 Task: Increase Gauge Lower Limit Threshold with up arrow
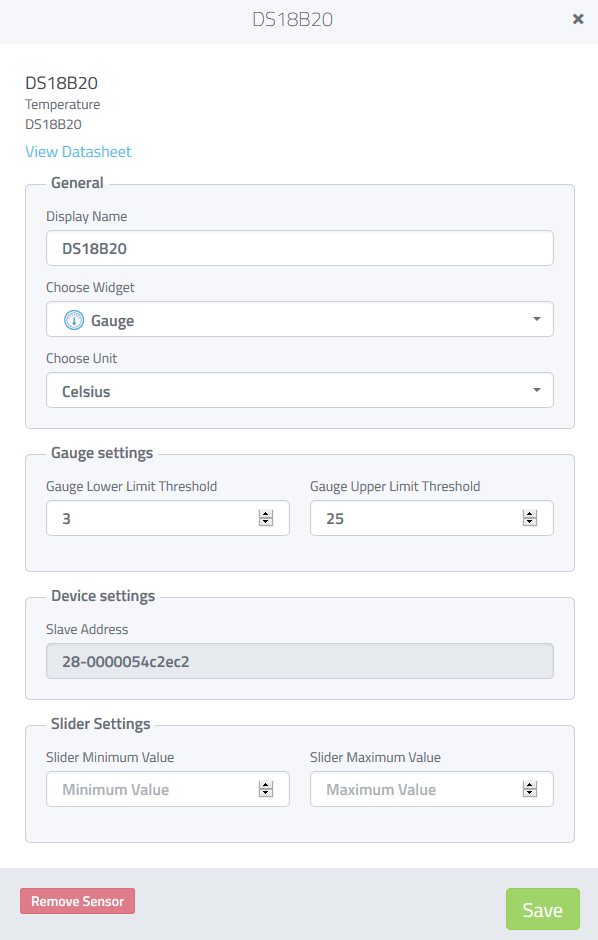266,514
